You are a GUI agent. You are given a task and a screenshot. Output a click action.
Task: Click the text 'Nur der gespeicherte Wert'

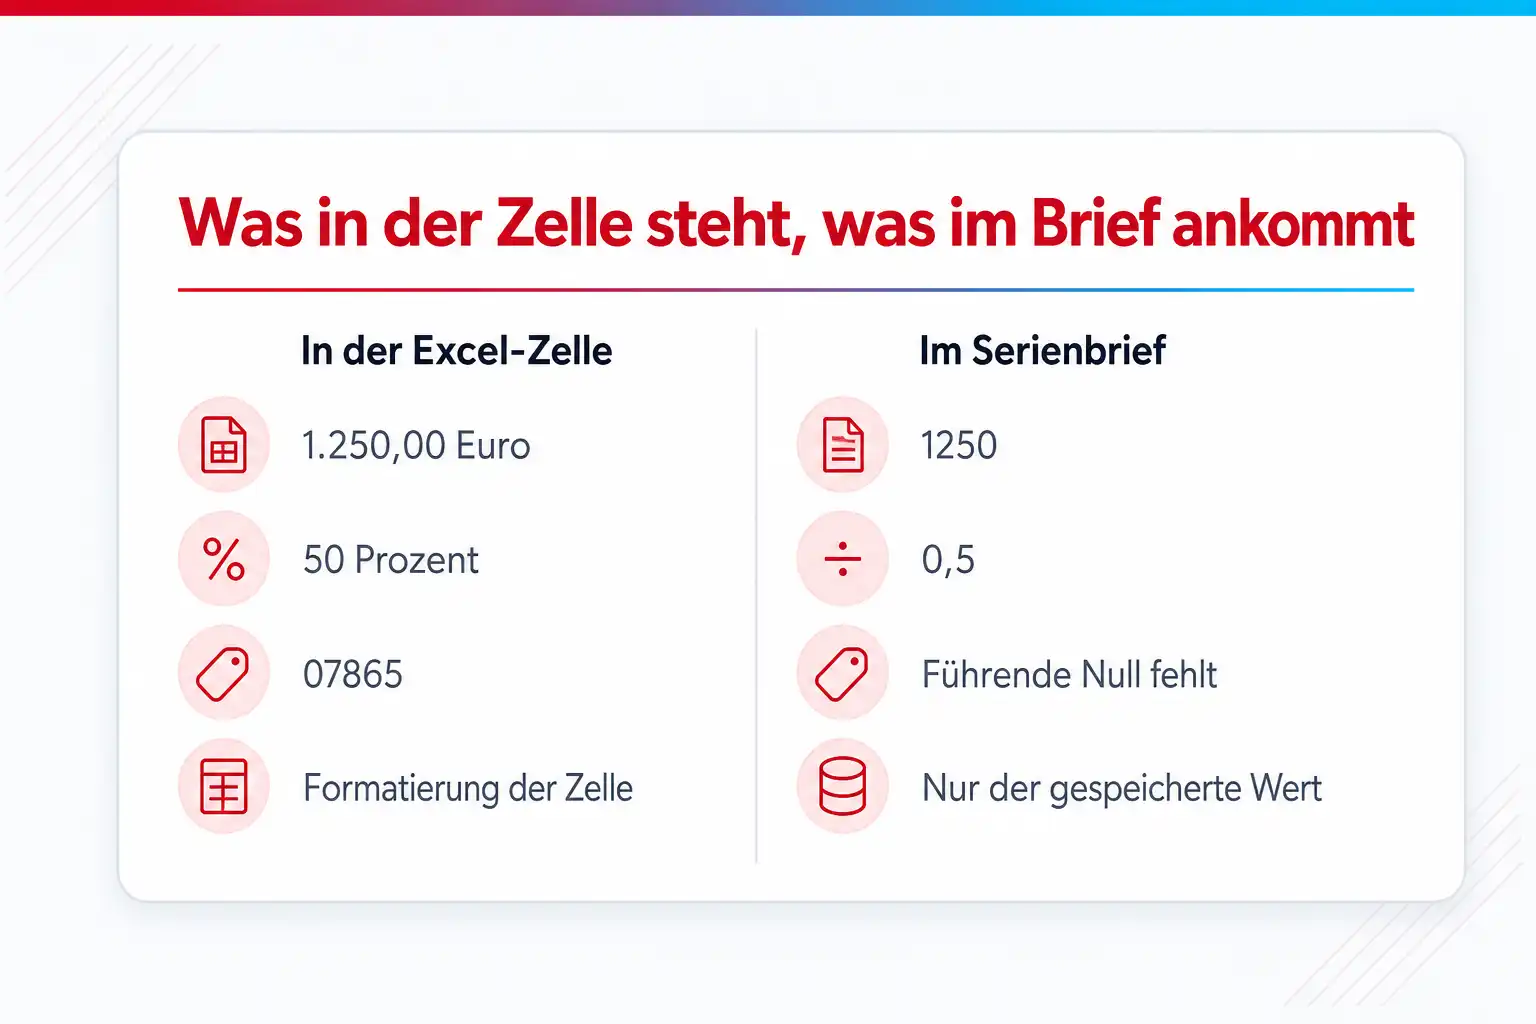pyautogui.click(x=1121, y=789)
